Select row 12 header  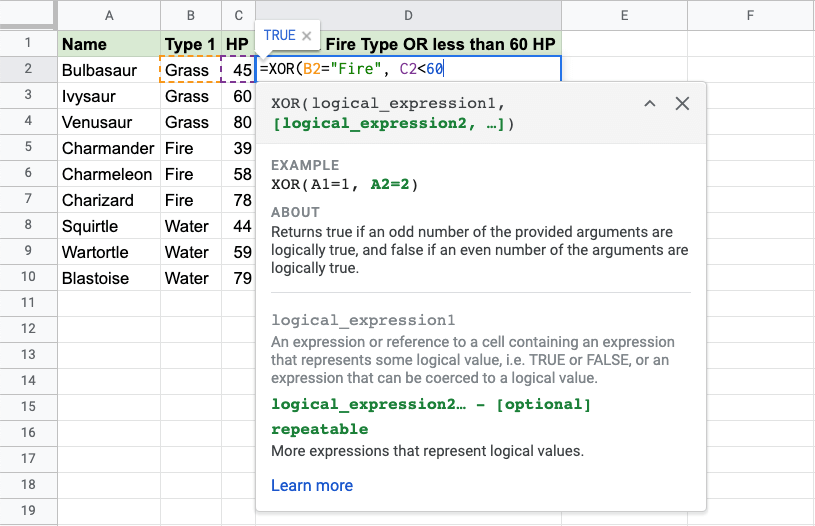[28, 328]
